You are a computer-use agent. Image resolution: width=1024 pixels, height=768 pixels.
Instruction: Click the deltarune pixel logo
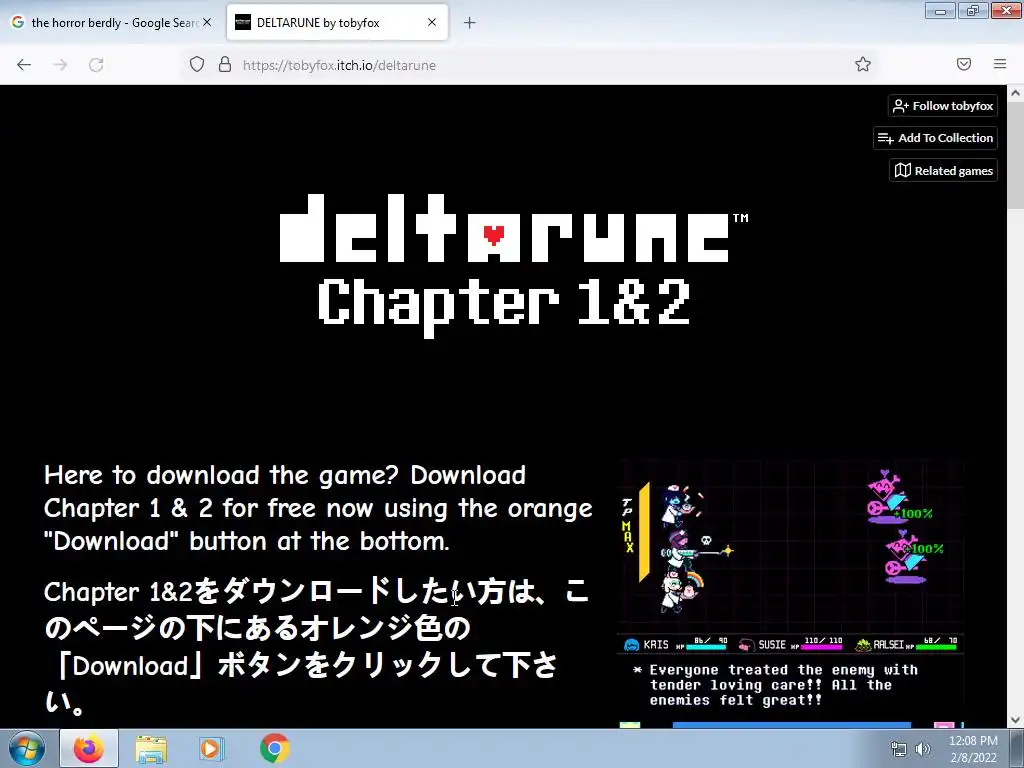pyautogui.click(x=513, y=229)
